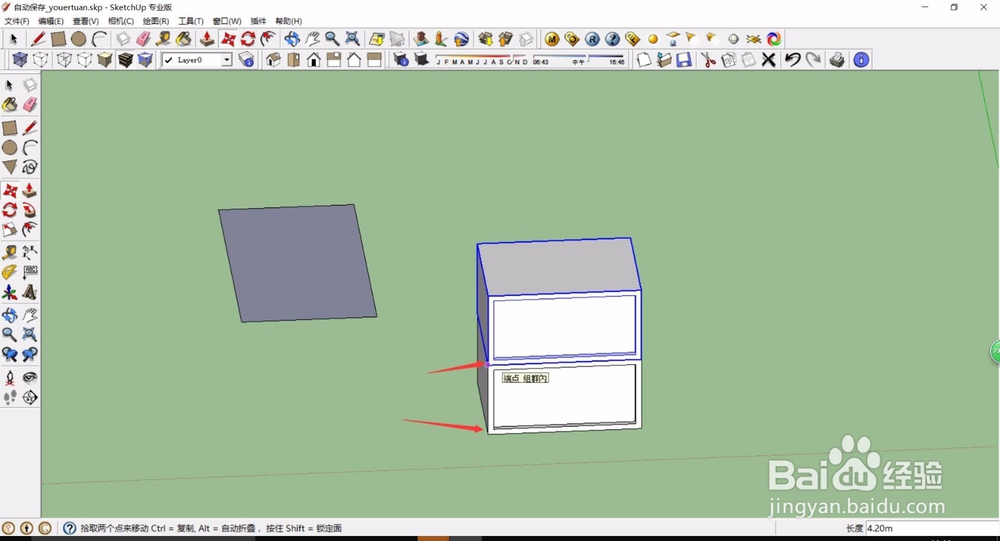The width and height of the screenshot is (1000, 541).
Task: Select the Move tool in top toolbar
Action: (228, 40)
